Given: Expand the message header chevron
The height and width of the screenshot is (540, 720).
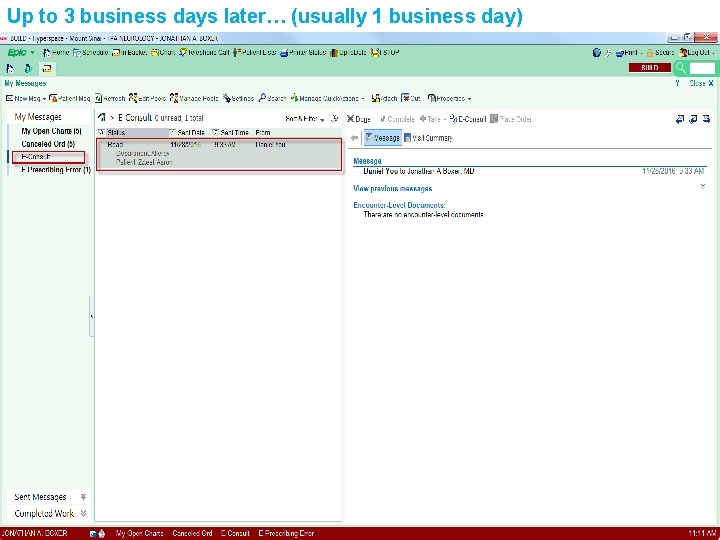Looking at the screenshot, I should [x=703, y=186].
